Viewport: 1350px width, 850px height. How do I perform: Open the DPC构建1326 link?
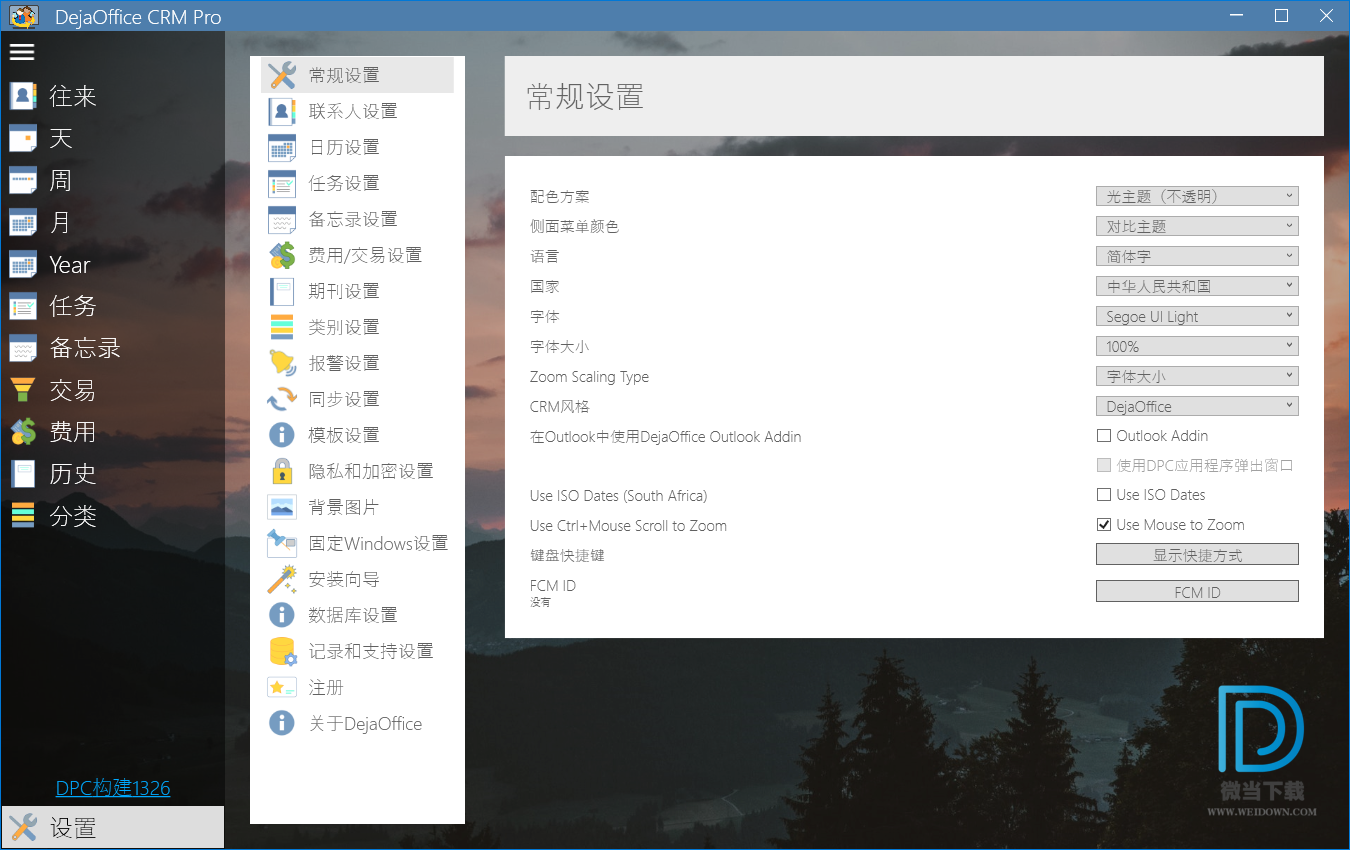[x=113, y=787]
